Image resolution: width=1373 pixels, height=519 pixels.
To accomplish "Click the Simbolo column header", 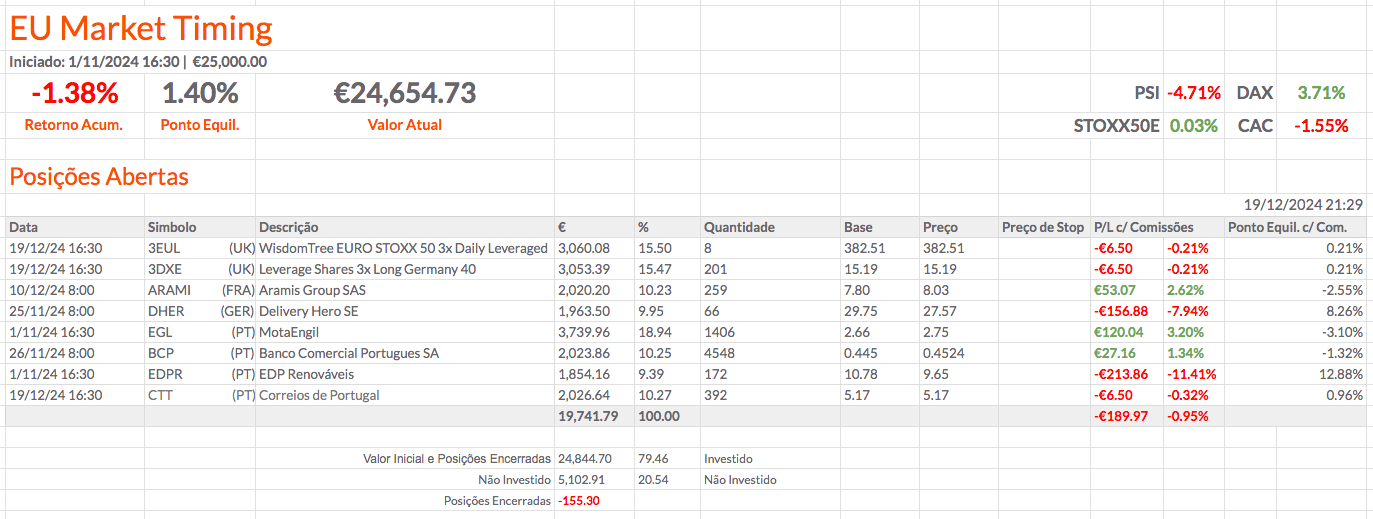I will [x=172, y=227].
